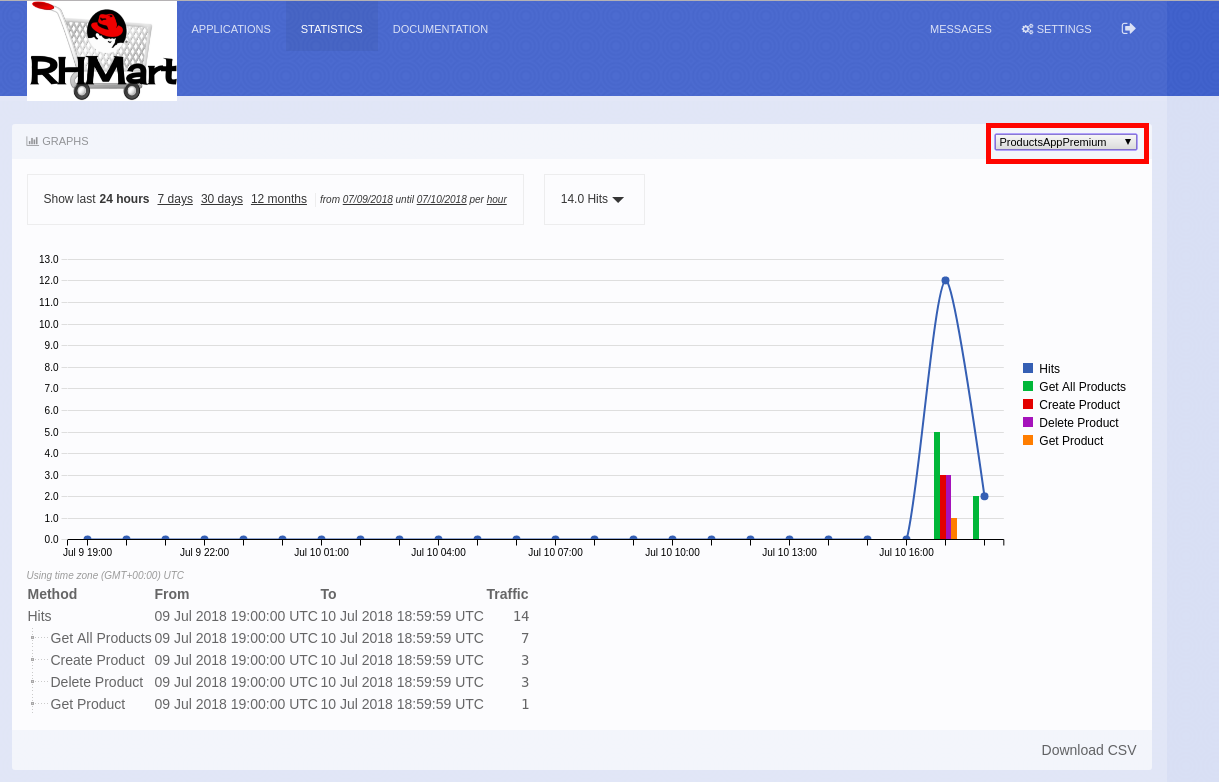Image resolution: width=1219 pixels, height=782 pixels.
Task: Click the sign out arrow icon
Action: point(1128,29)
